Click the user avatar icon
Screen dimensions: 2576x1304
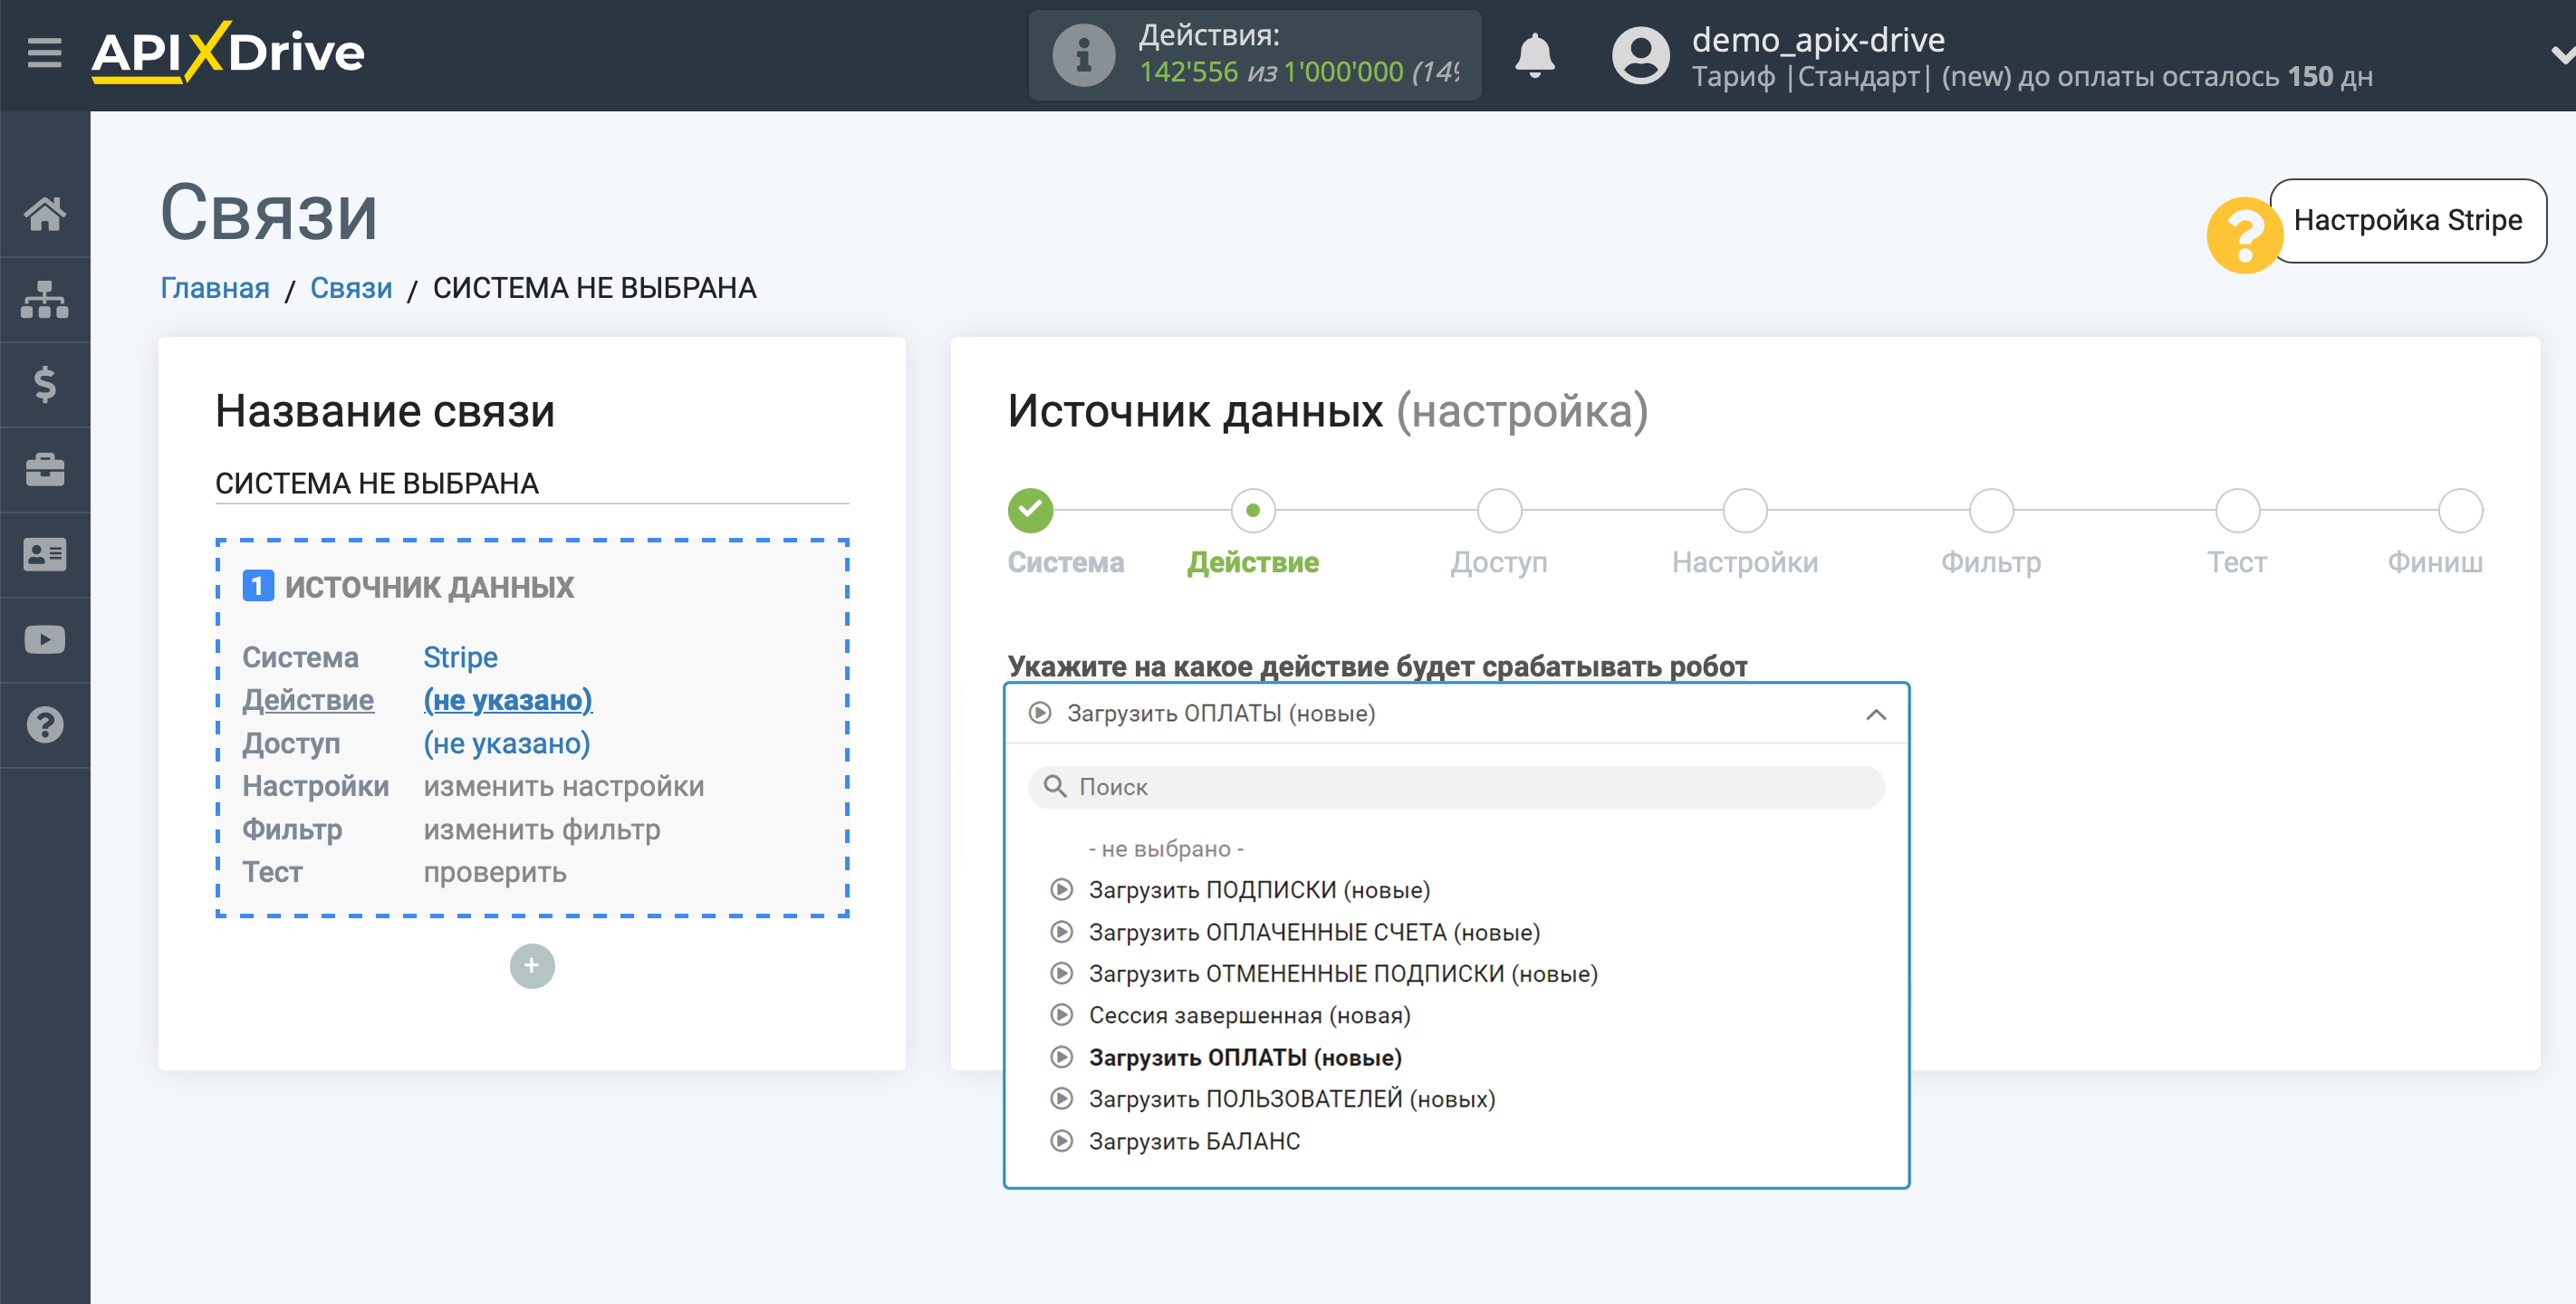1640,55
